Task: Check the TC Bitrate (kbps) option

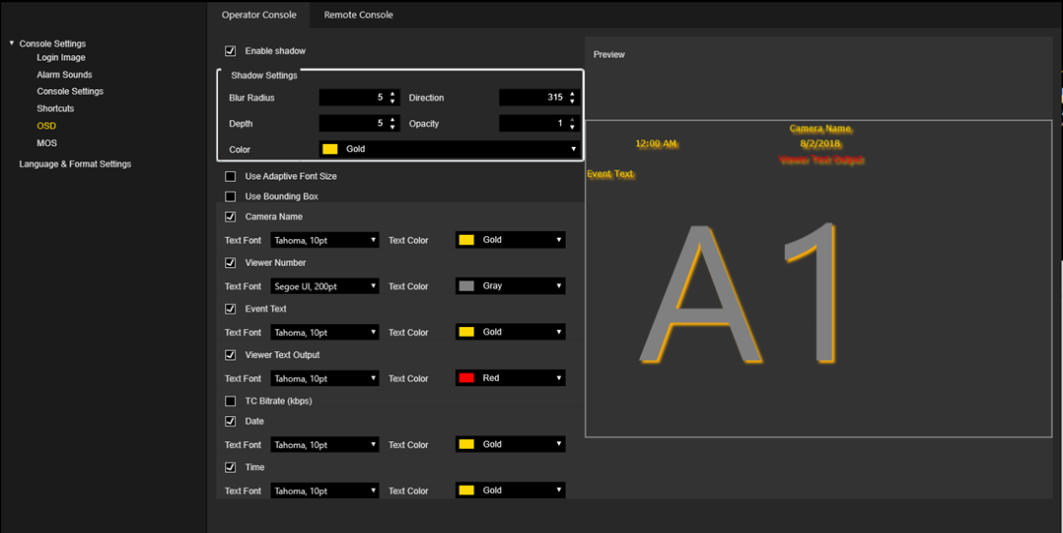Action: point(231,401)
